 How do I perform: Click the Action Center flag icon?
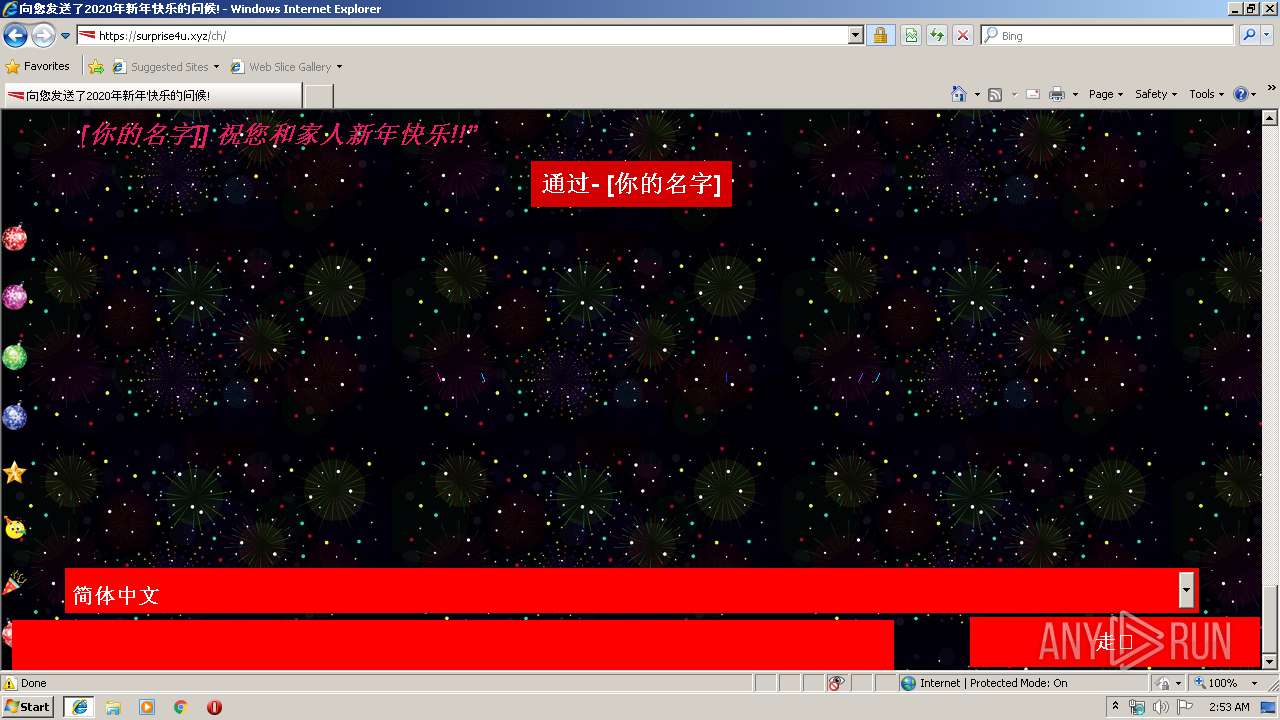1185,707
